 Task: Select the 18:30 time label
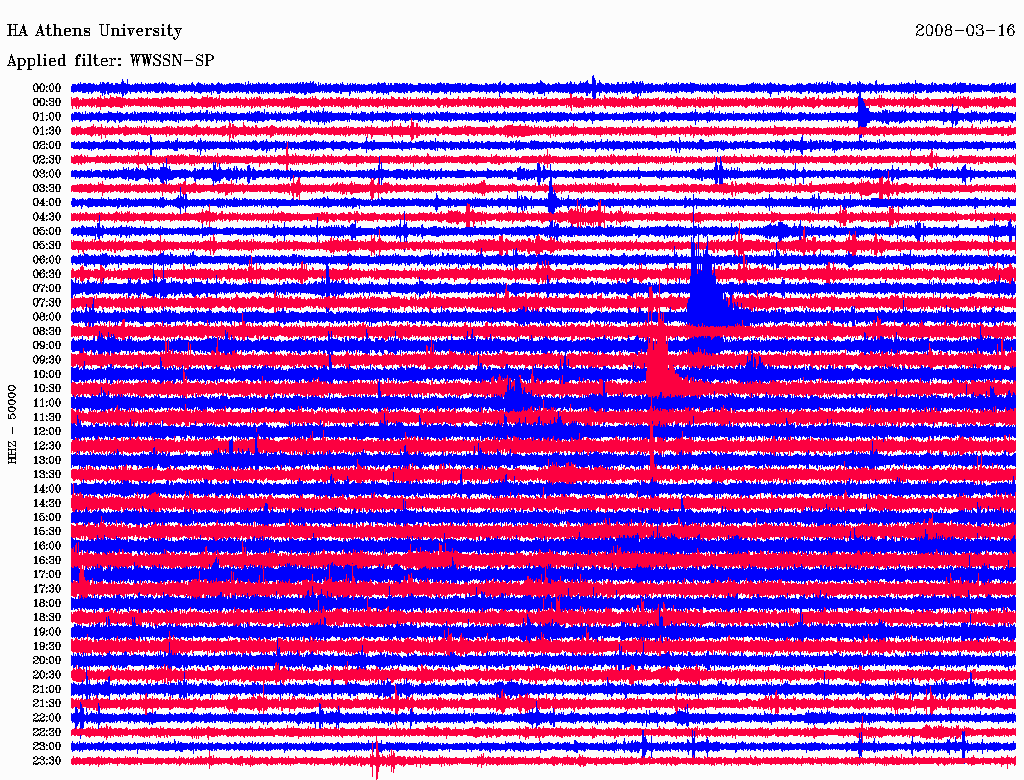tap(47, 617)
